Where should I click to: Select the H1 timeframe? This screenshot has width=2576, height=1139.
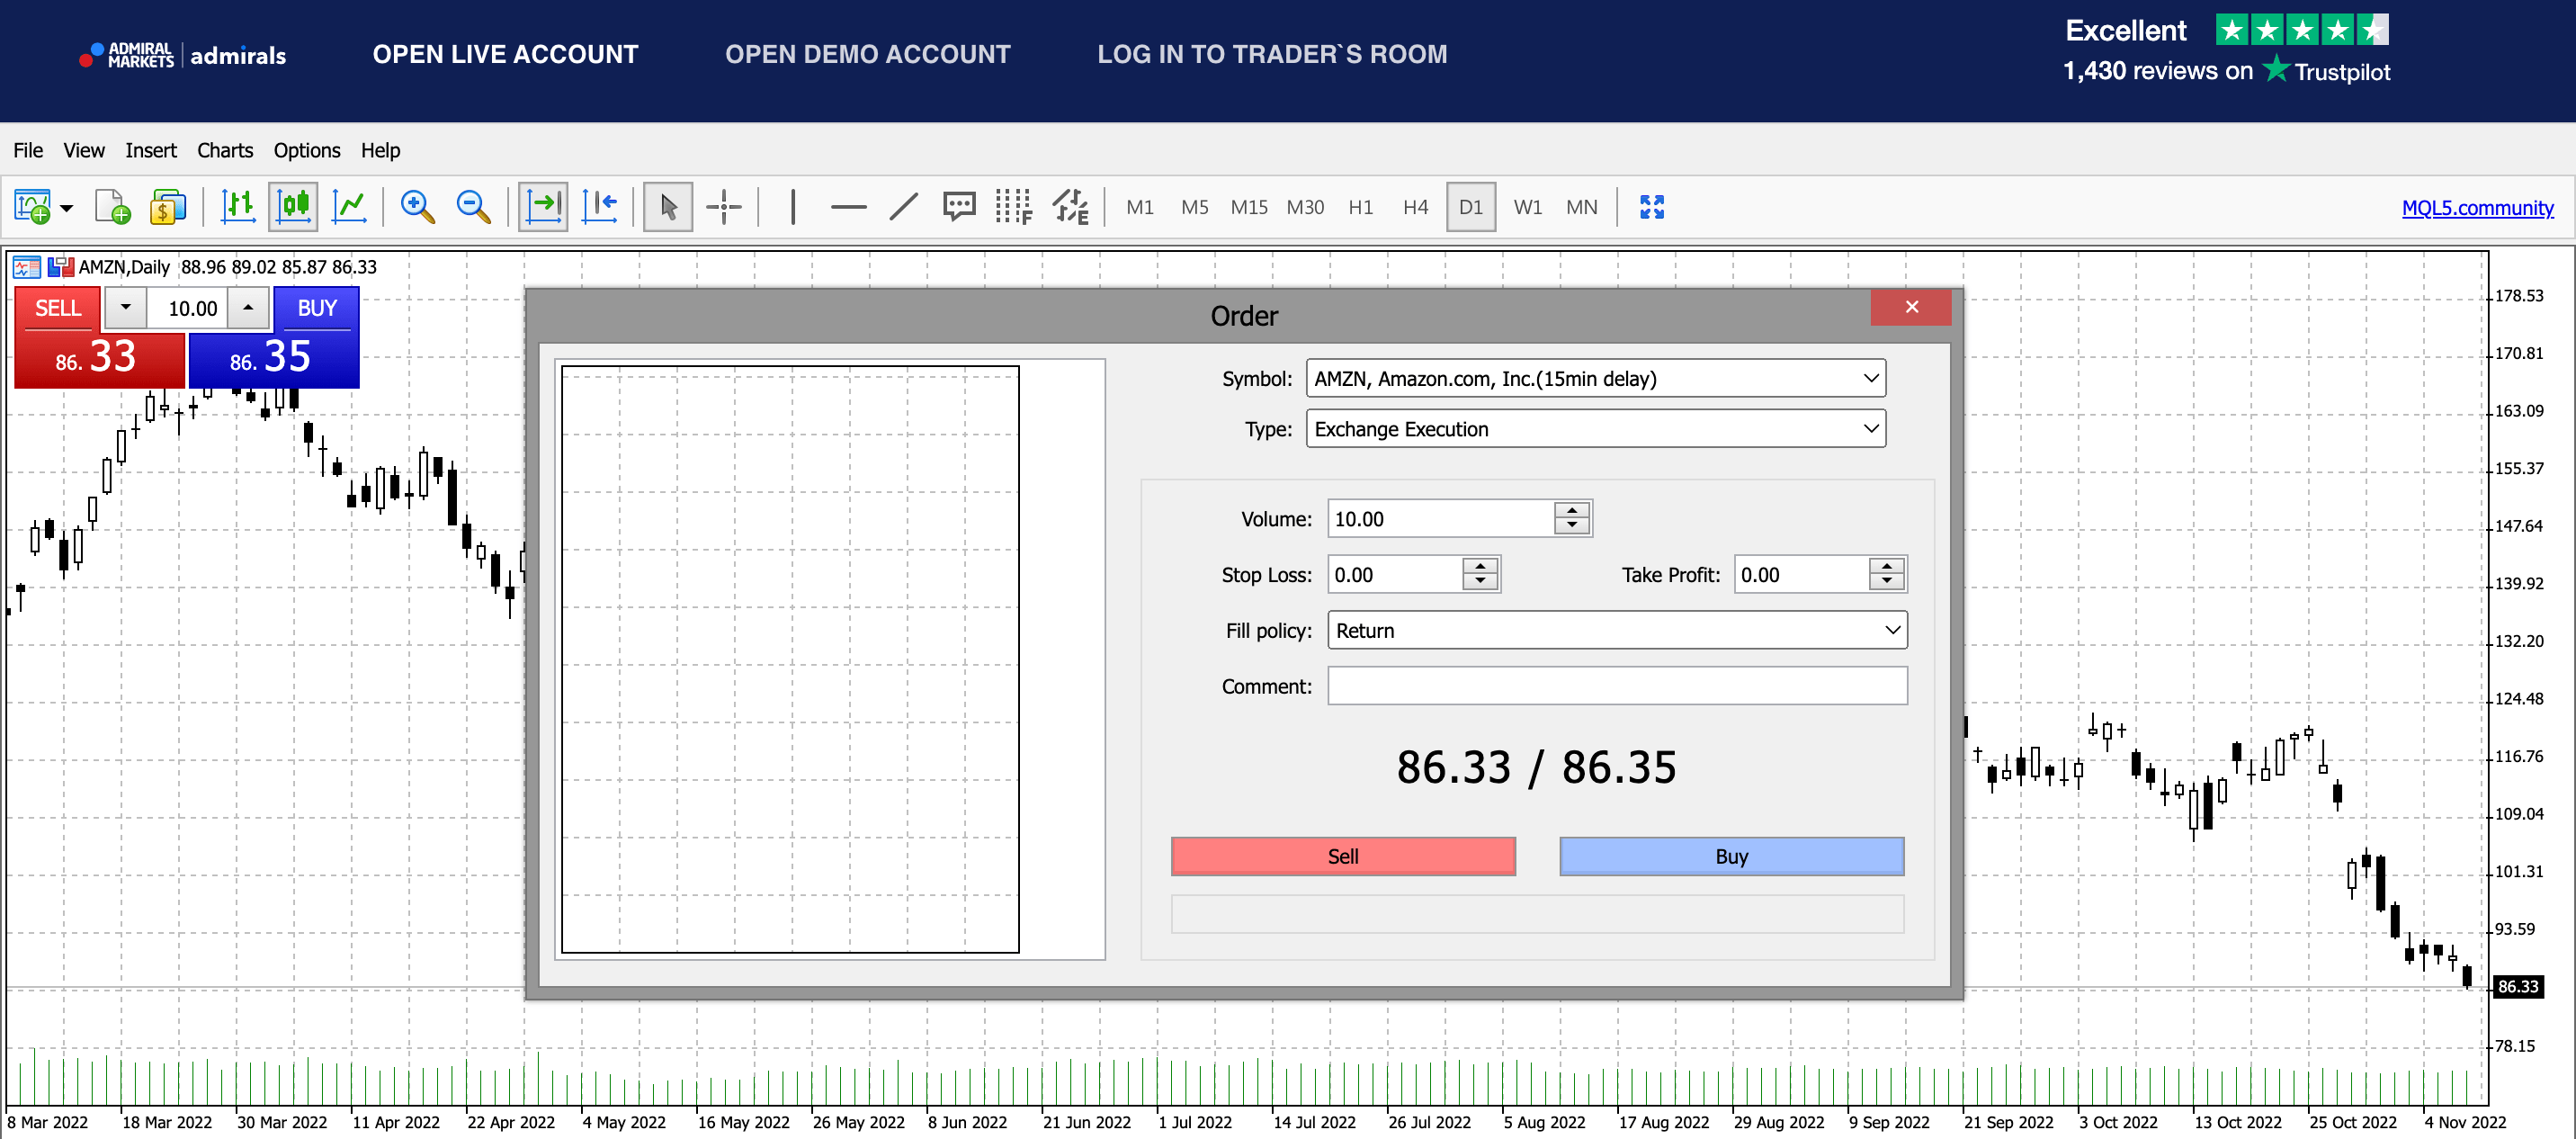tap(1360, 207)
